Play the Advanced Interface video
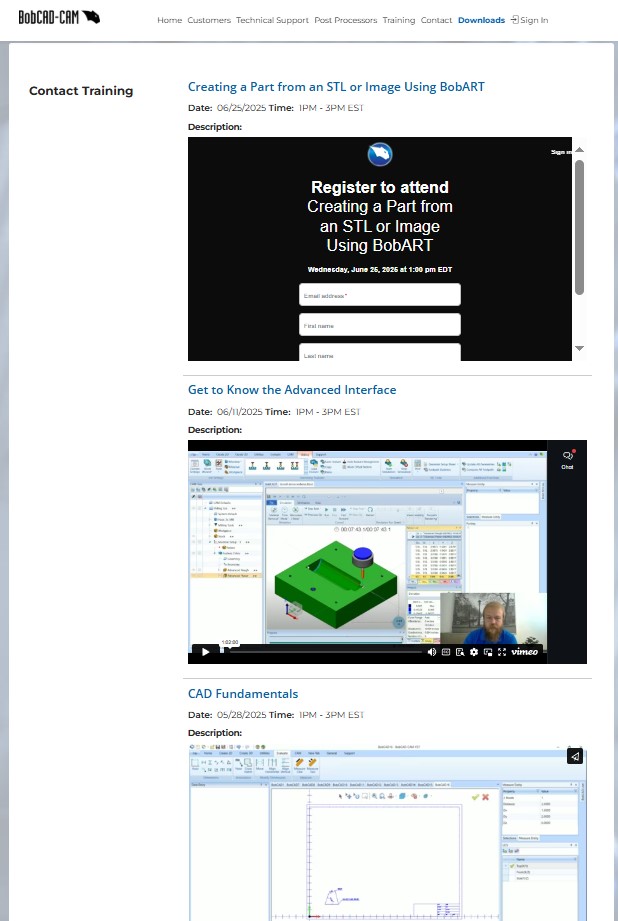 click(x=205, y=652)
